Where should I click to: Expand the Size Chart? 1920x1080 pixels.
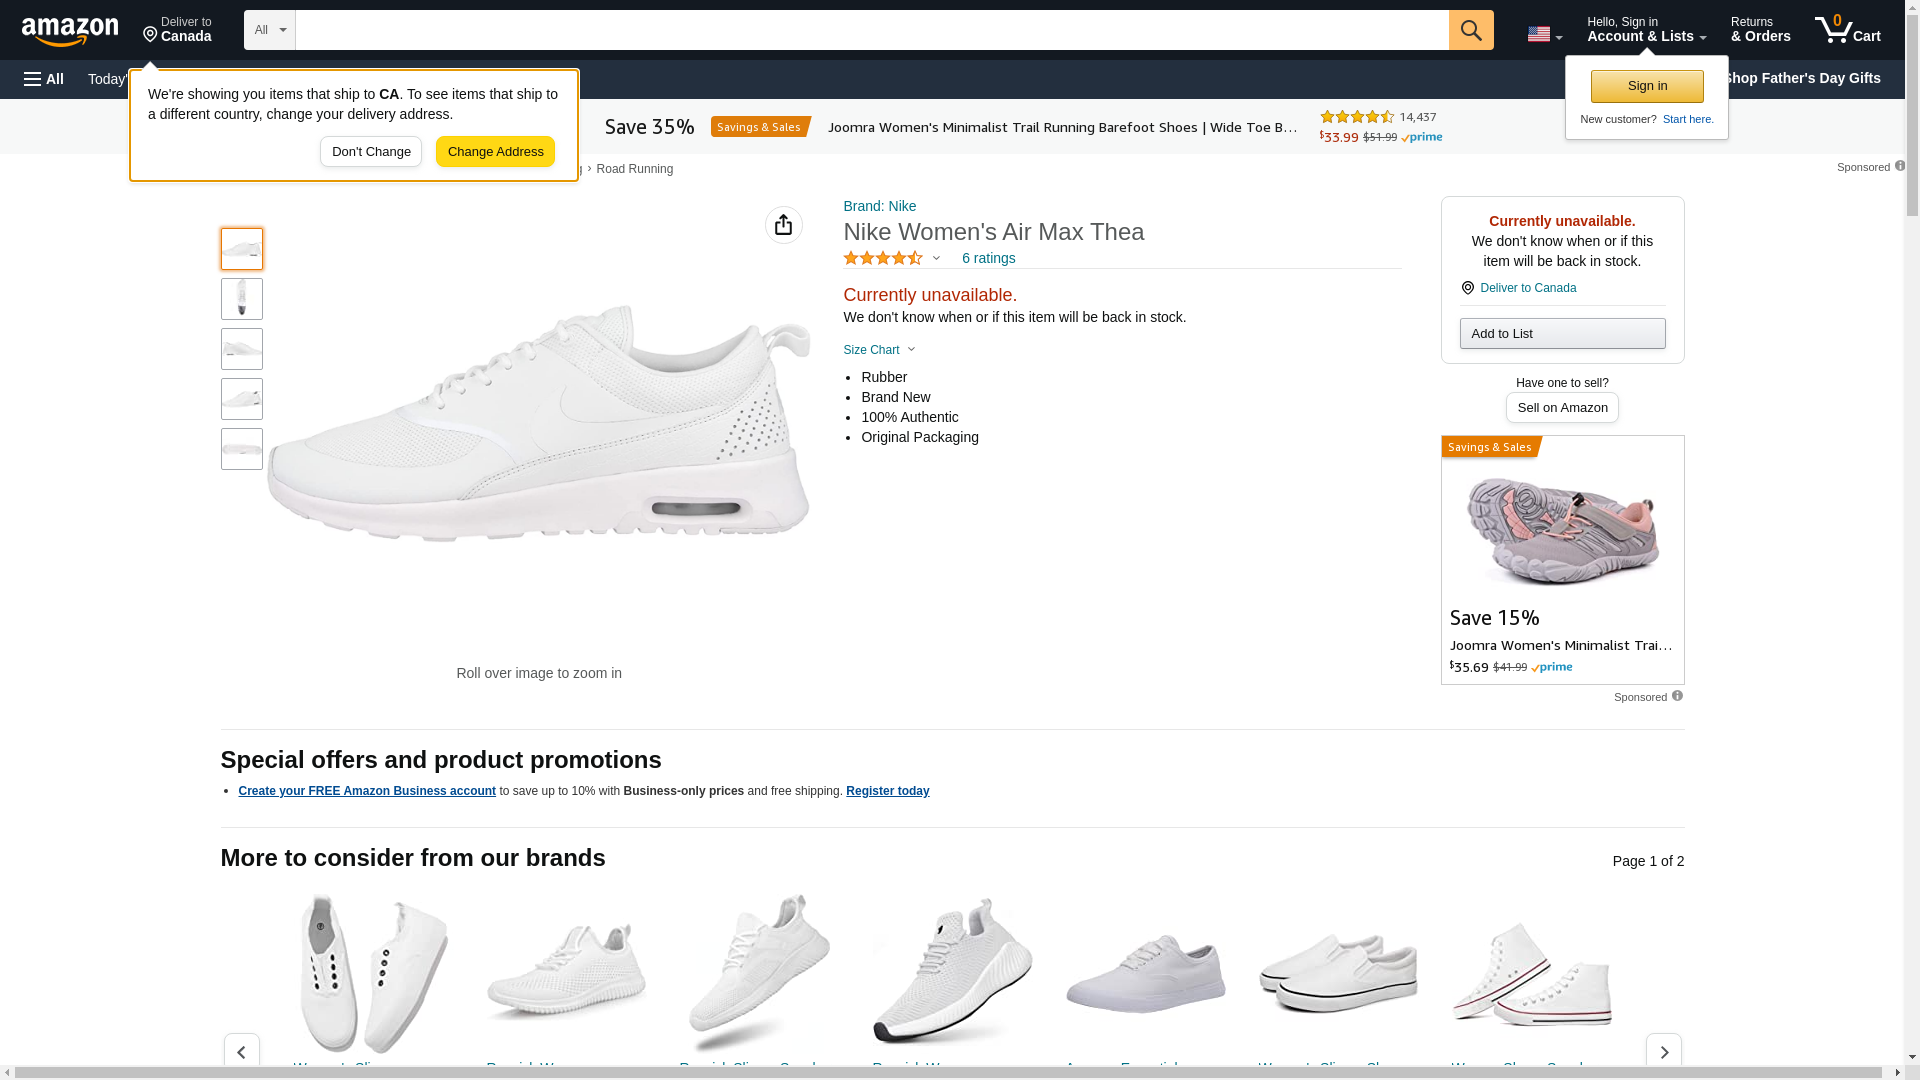click(x=879, y=350)
